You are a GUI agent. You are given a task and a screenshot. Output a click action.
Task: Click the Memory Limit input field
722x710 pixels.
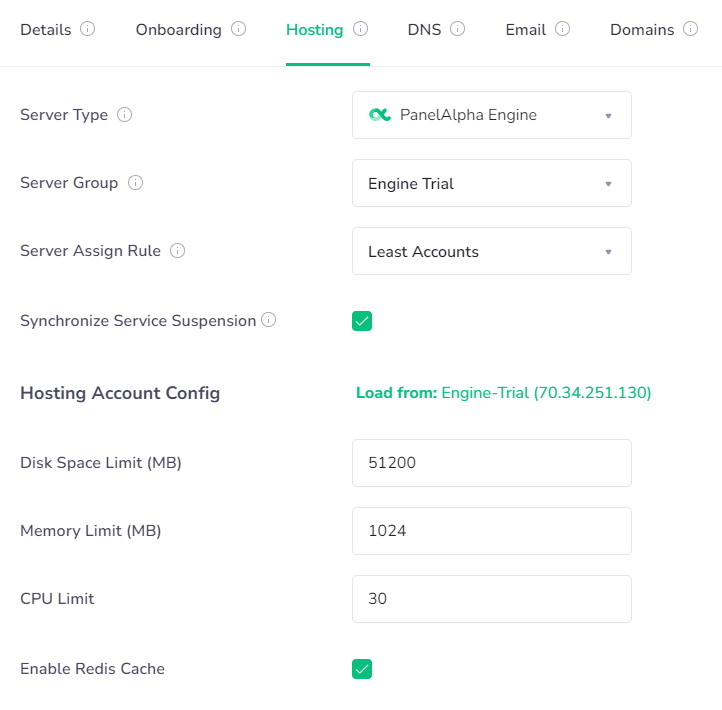[492, 531]
